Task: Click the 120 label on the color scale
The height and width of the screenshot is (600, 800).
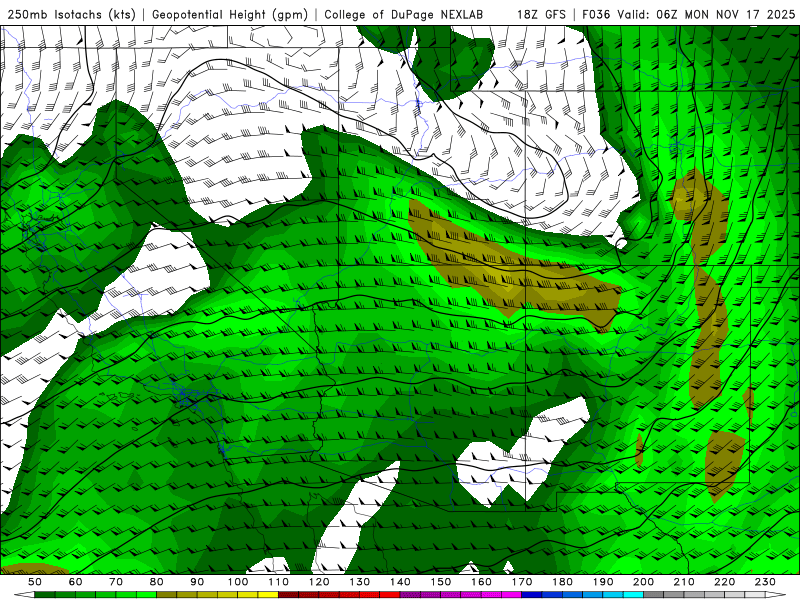Action: click(x=319, y=582)
